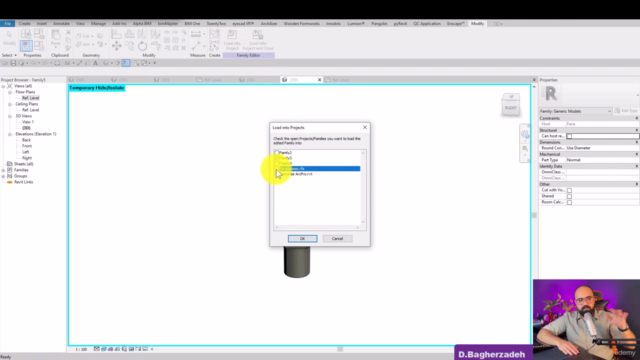The image size is (640, 360).
Task: Click the Measure tool icon
Action: [196, 34]
